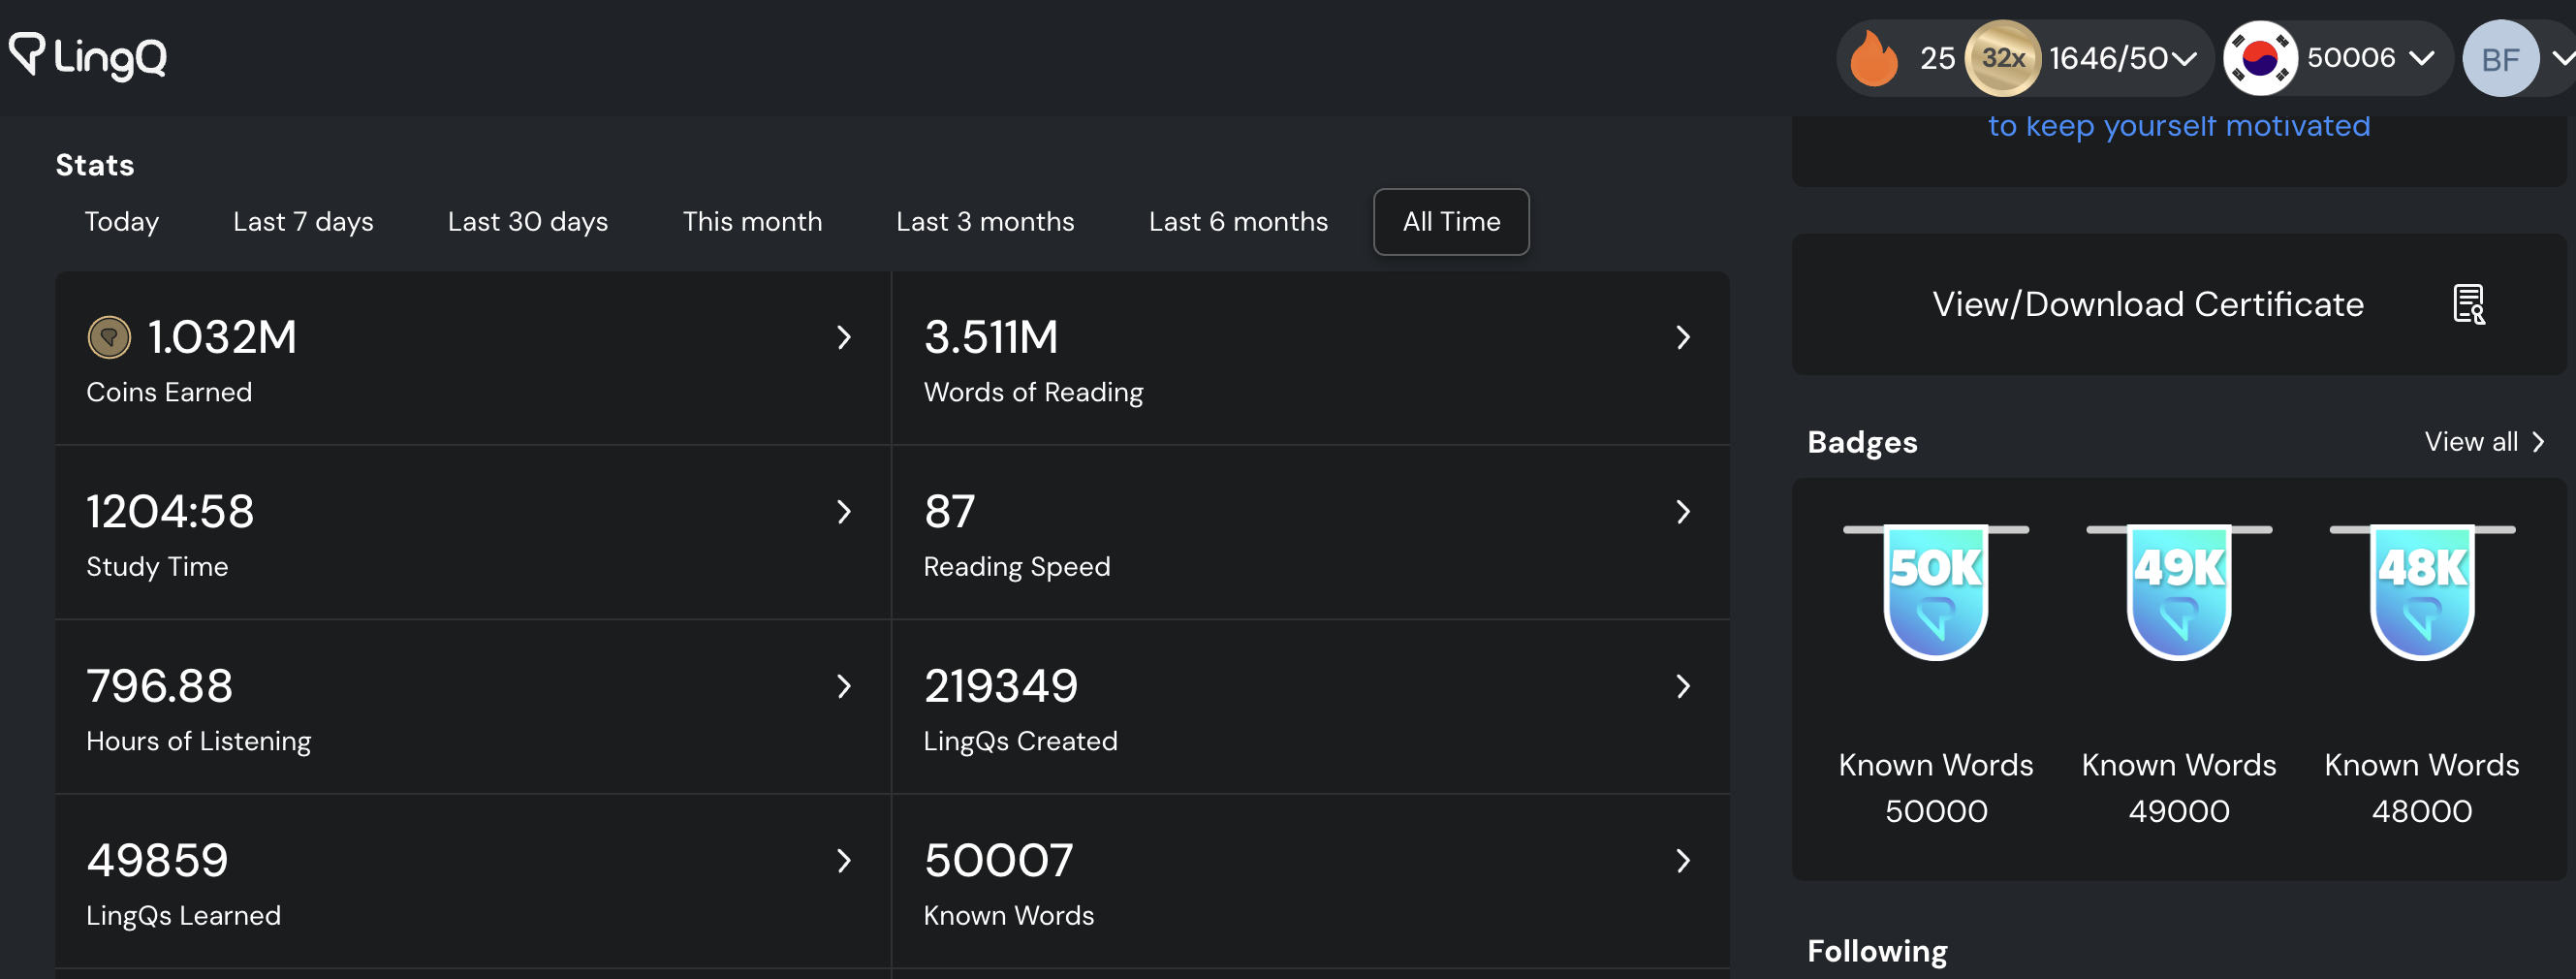Open the LingQs Created stat row
The image size is (2576, 979).
coord(1309,706)
